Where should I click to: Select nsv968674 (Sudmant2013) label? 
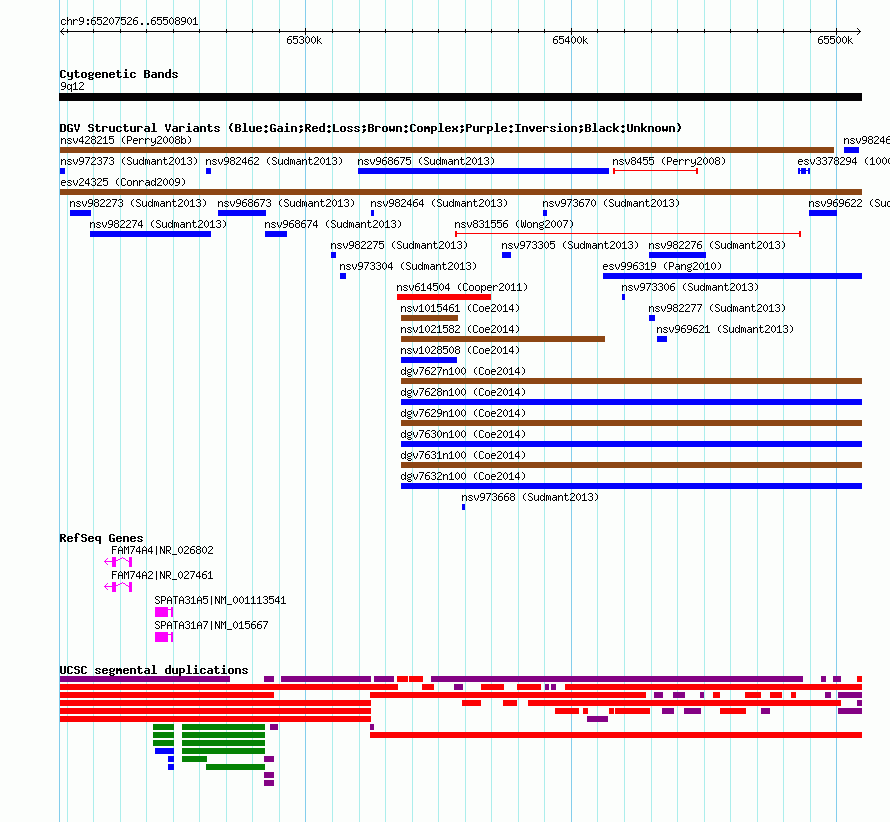click(333, 224)
